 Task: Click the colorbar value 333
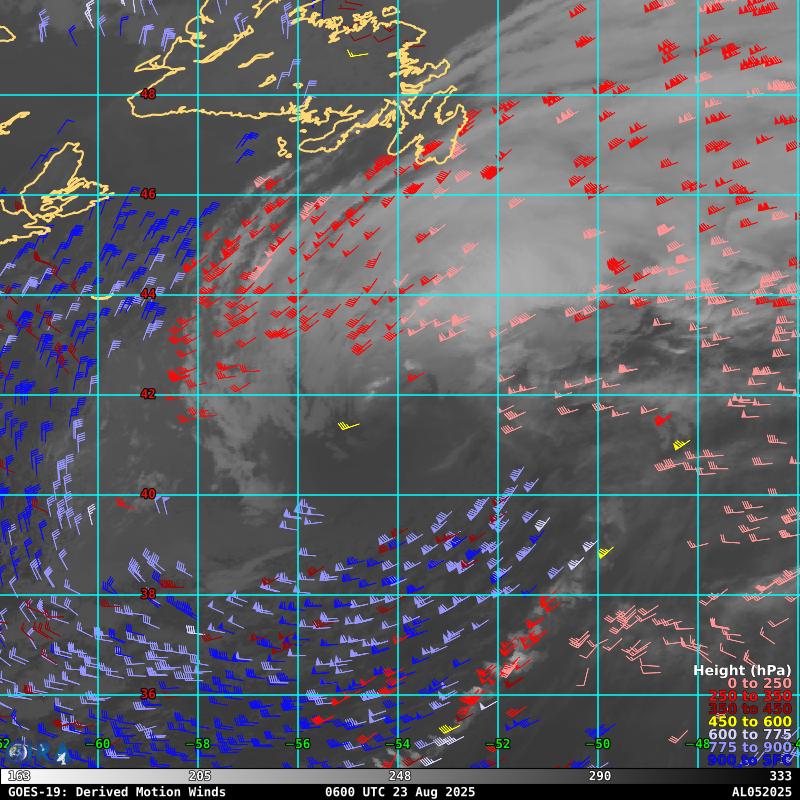781,776
